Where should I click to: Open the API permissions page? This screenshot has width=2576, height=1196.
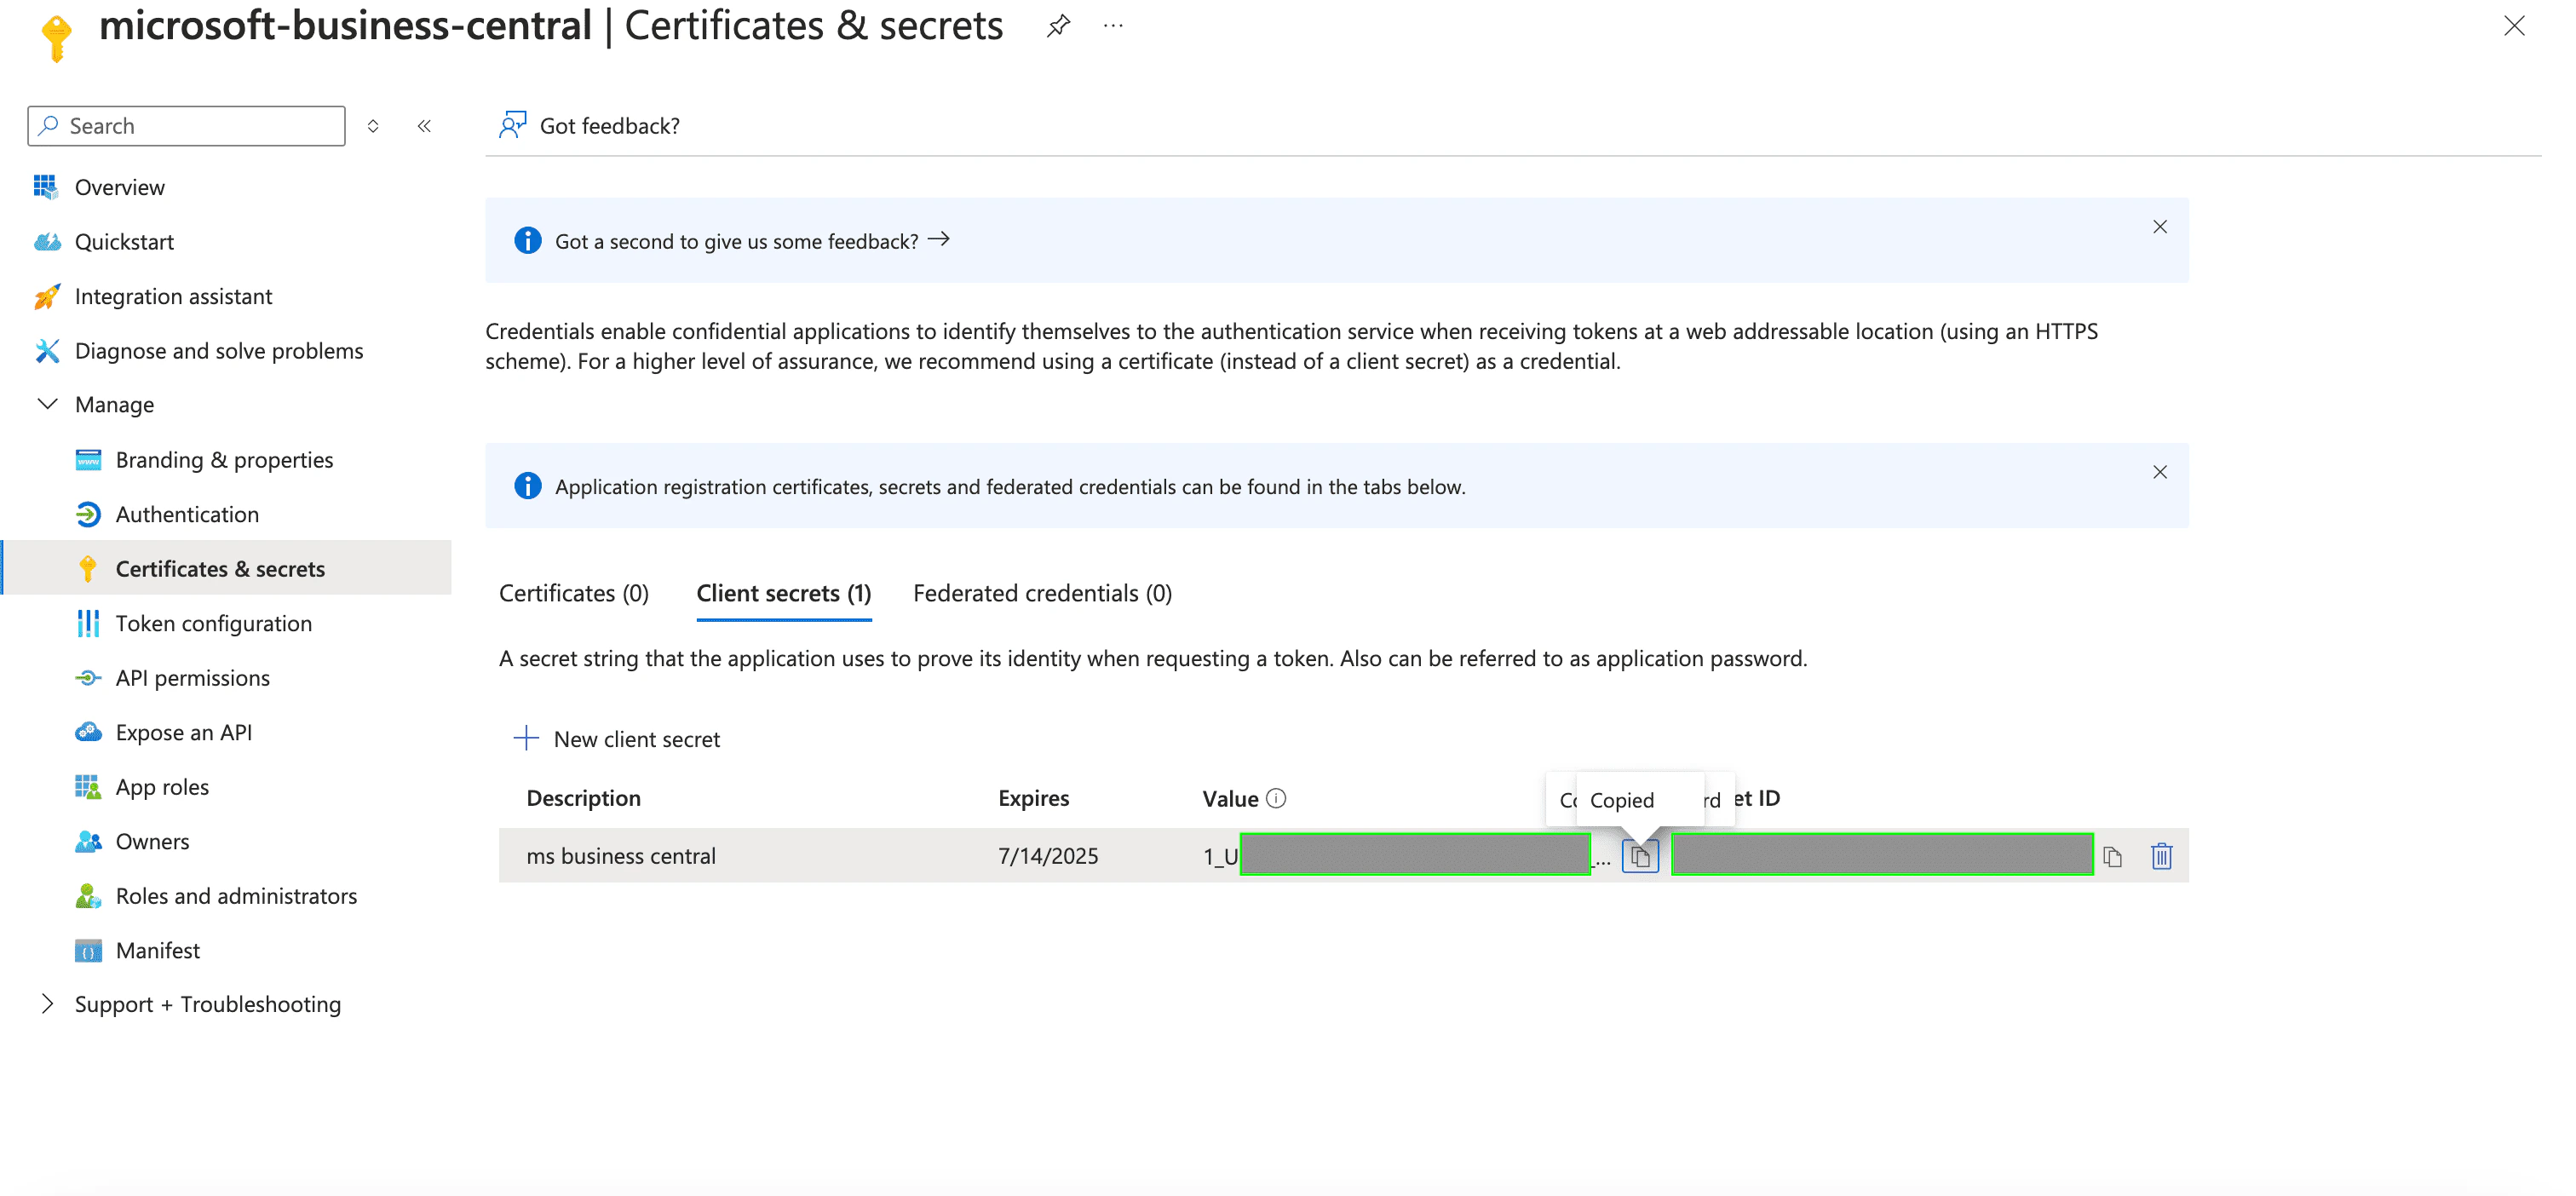pos(192,677)
